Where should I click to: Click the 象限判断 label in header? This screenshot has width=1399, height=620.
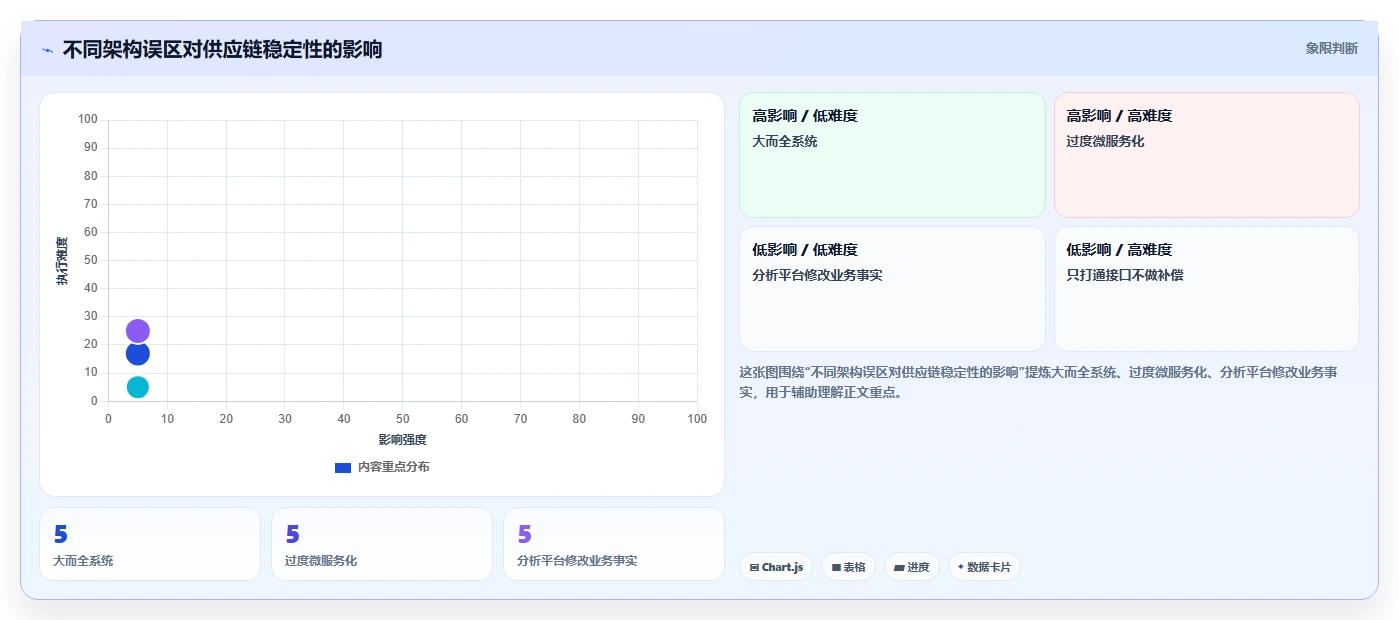(1331, 48)
